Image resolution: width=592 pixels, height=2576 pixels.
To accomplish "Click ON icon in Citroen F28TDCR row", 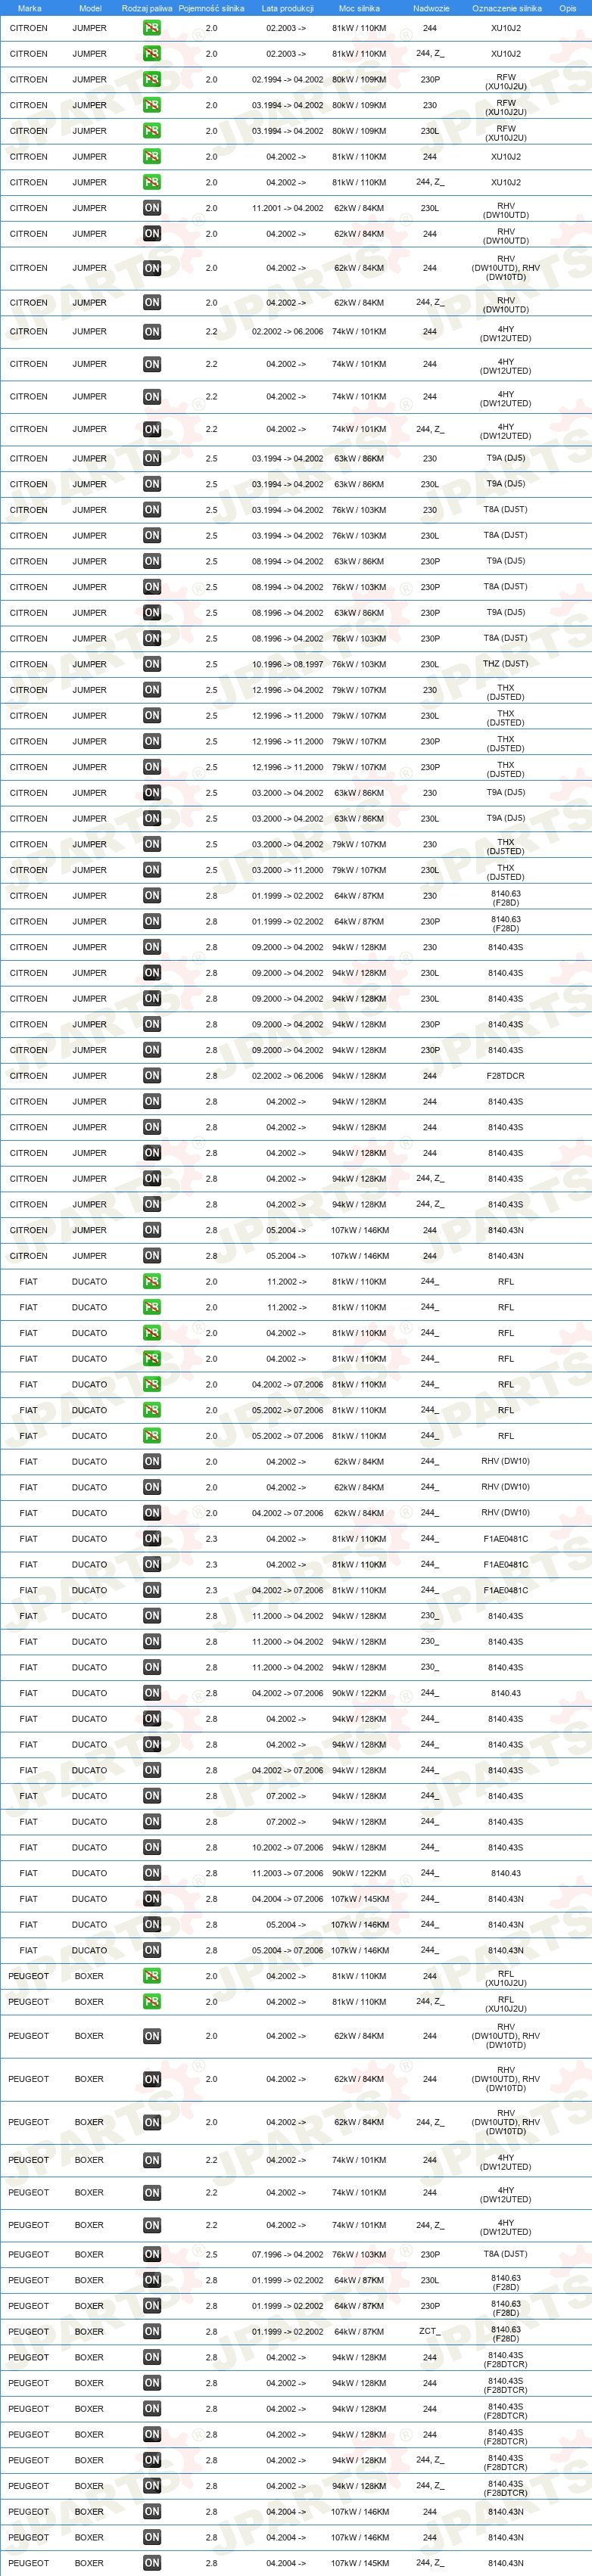I will (152, 1076).
